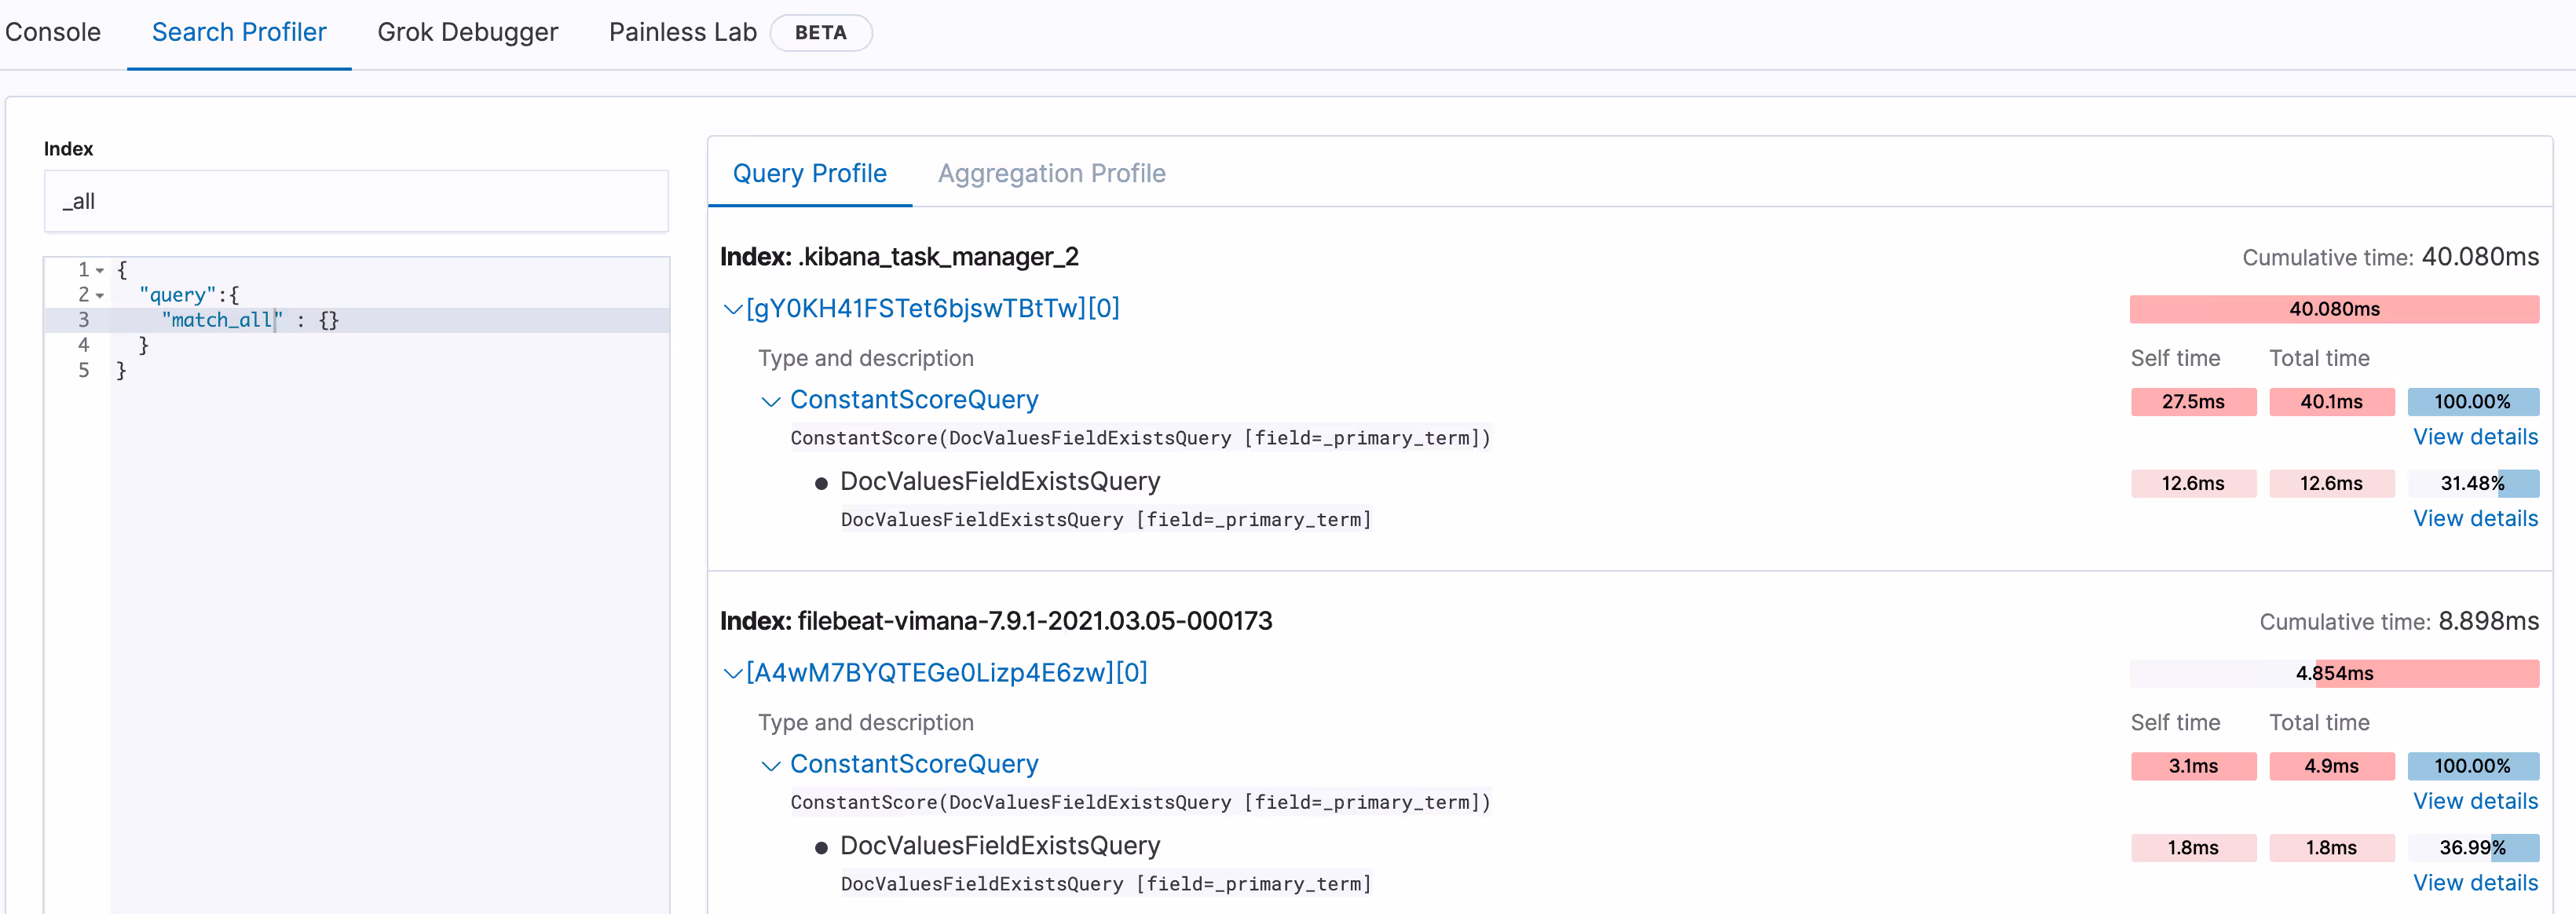Screen dimensions: 2576x914
Task: Collapse shard [gY0KH41FSTet6bjswTBtTw][0]
Action: point(731,309)
